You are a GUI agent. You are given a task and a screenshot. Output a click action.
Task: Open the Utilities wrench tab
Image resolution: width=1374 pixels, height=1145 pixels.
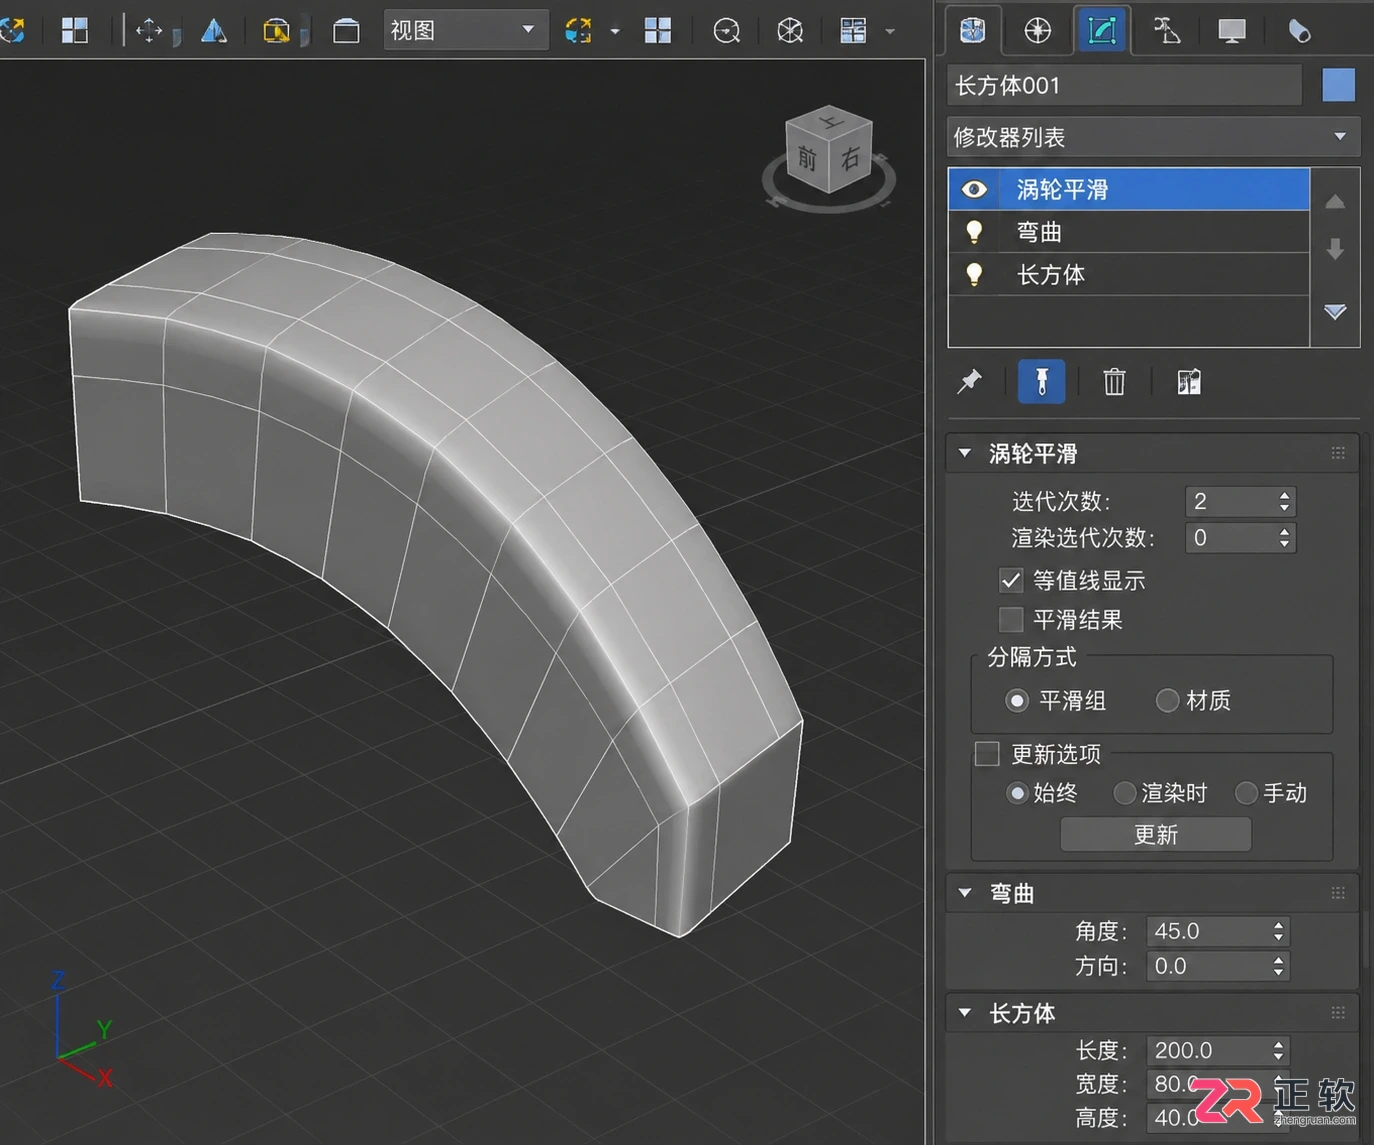click(x=1298, y=31)
